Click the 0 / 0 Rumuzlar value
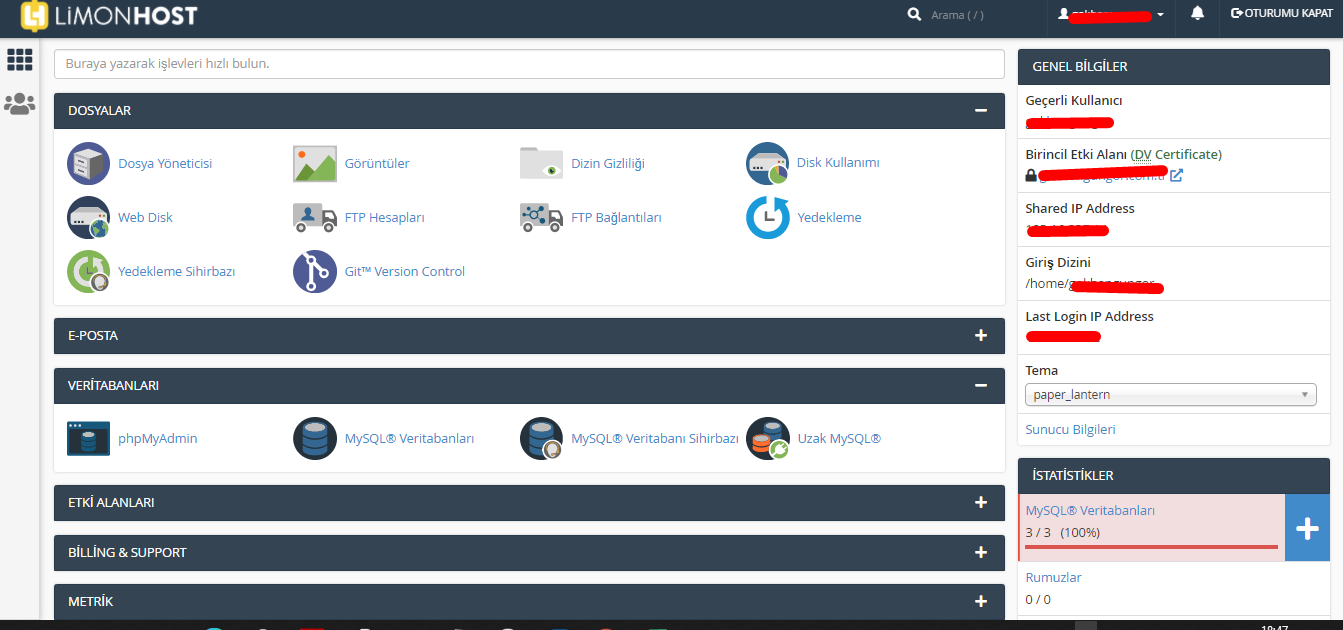The width and height of the screenshot is (1343, 630). (1038, 599)
